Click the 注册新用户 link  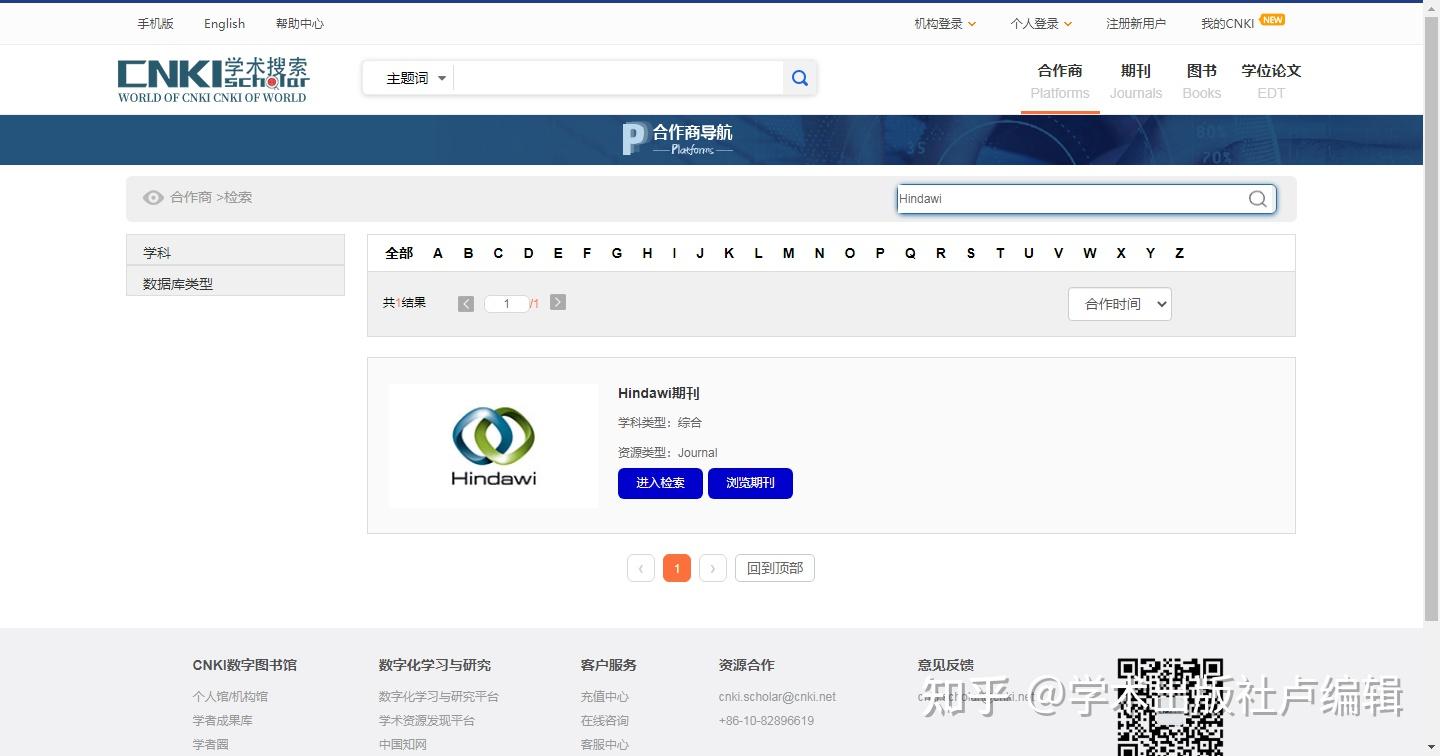1136,23
